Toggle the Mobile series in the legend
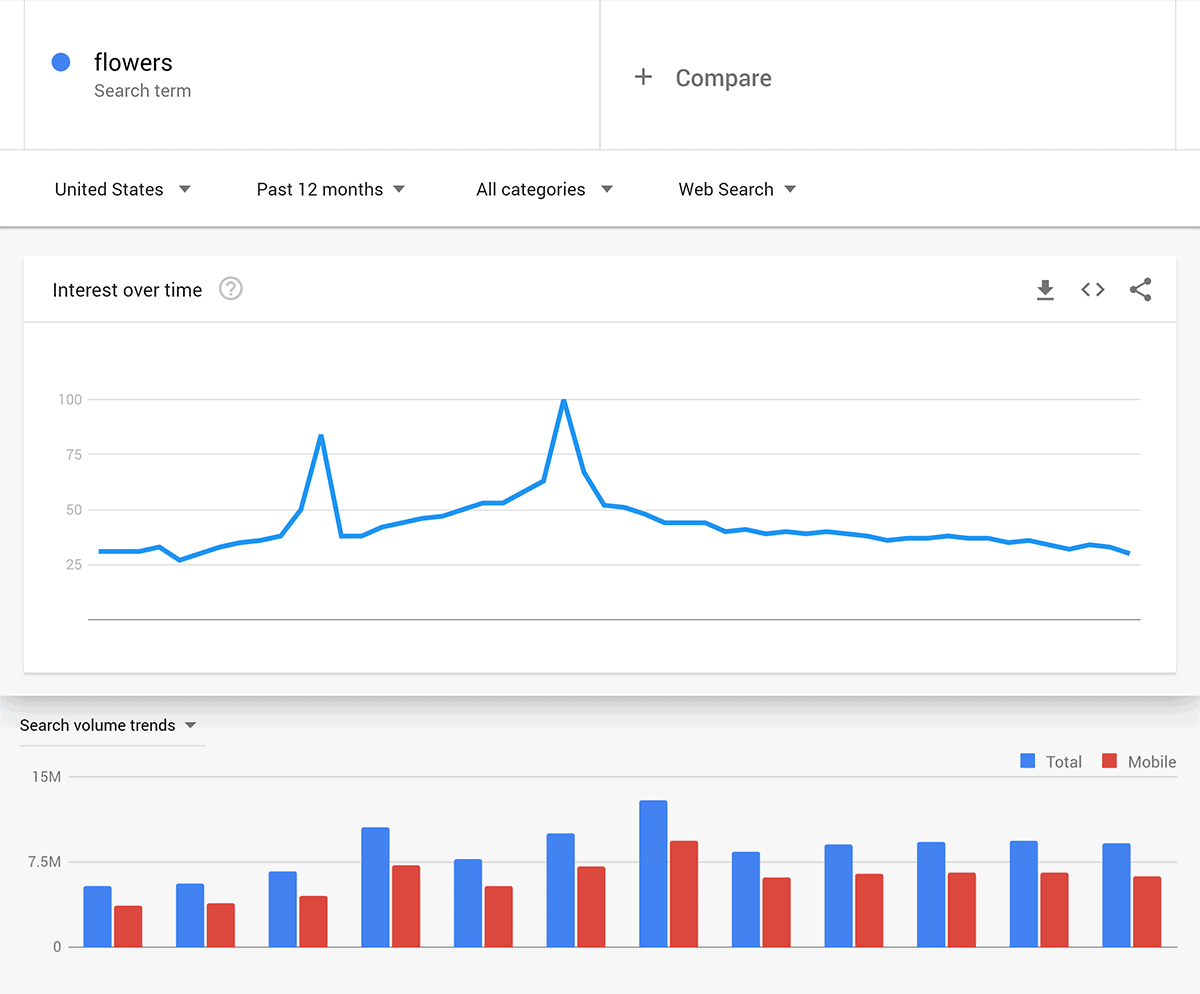Image resolution: width=1200 pixels, height=994 pixels. [x=1140, y=761]
